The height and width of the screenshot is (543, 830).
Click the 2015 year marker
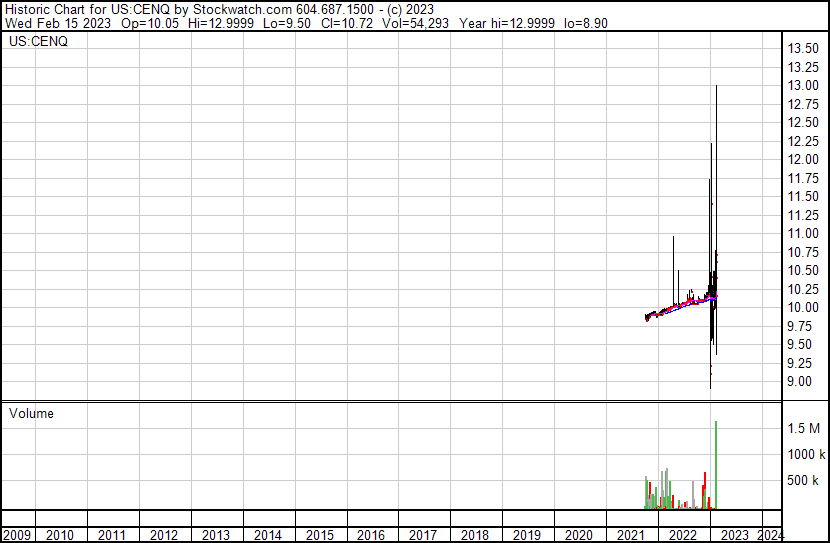[x=320, y=534]
